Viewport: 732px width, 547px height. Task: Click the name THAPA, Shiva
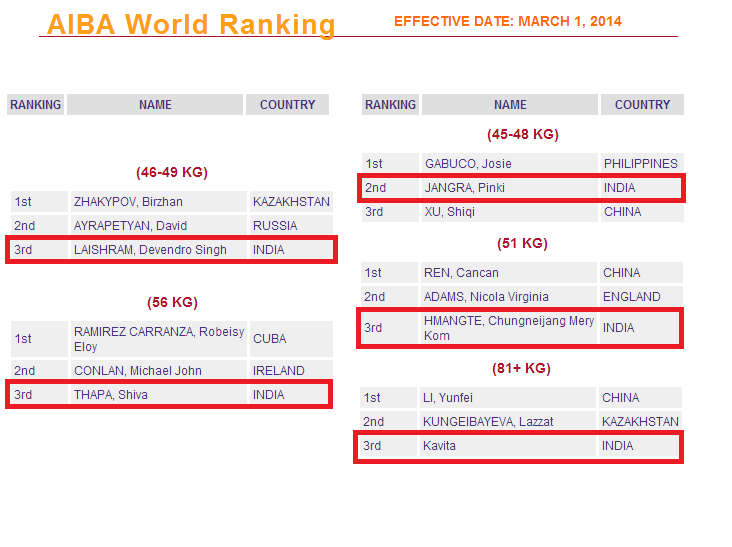pos(111,395)
